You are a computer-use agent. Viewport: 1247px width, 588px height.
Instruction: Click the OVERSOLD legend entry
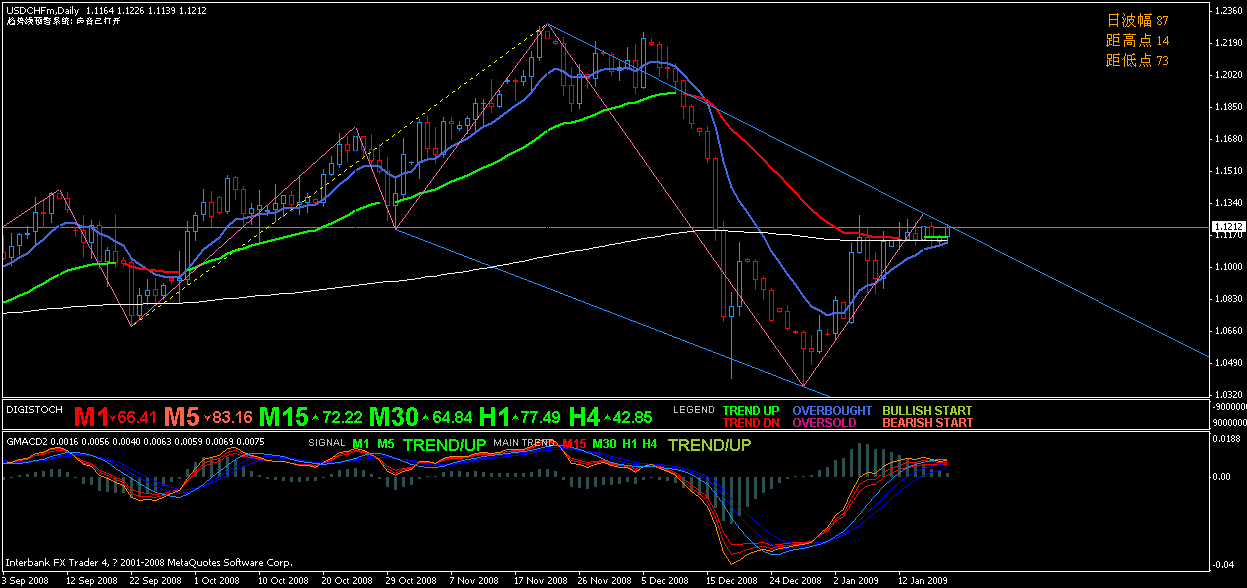pyautogui.click(x=822, y=423)
